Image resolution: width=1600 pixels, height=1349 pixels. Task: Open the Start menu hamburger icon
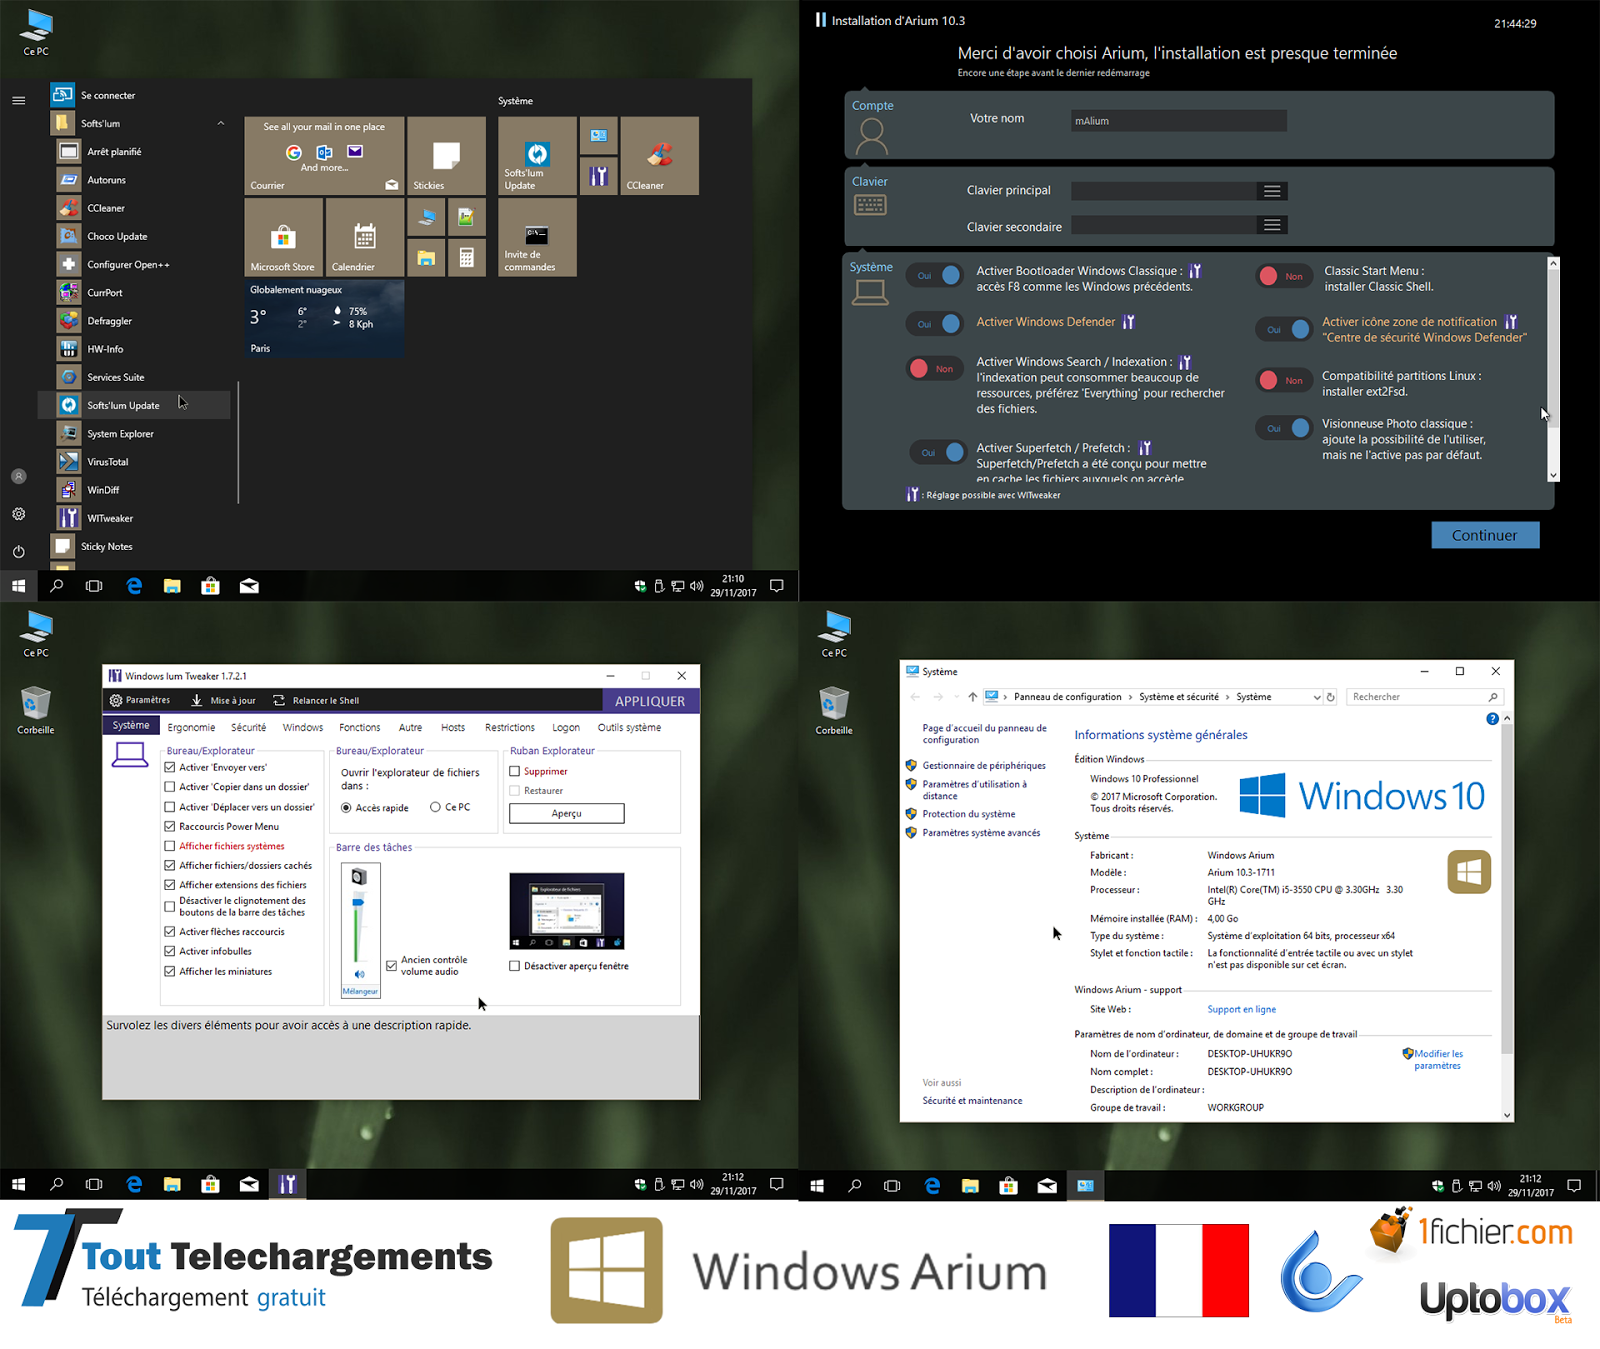point(18,100)
